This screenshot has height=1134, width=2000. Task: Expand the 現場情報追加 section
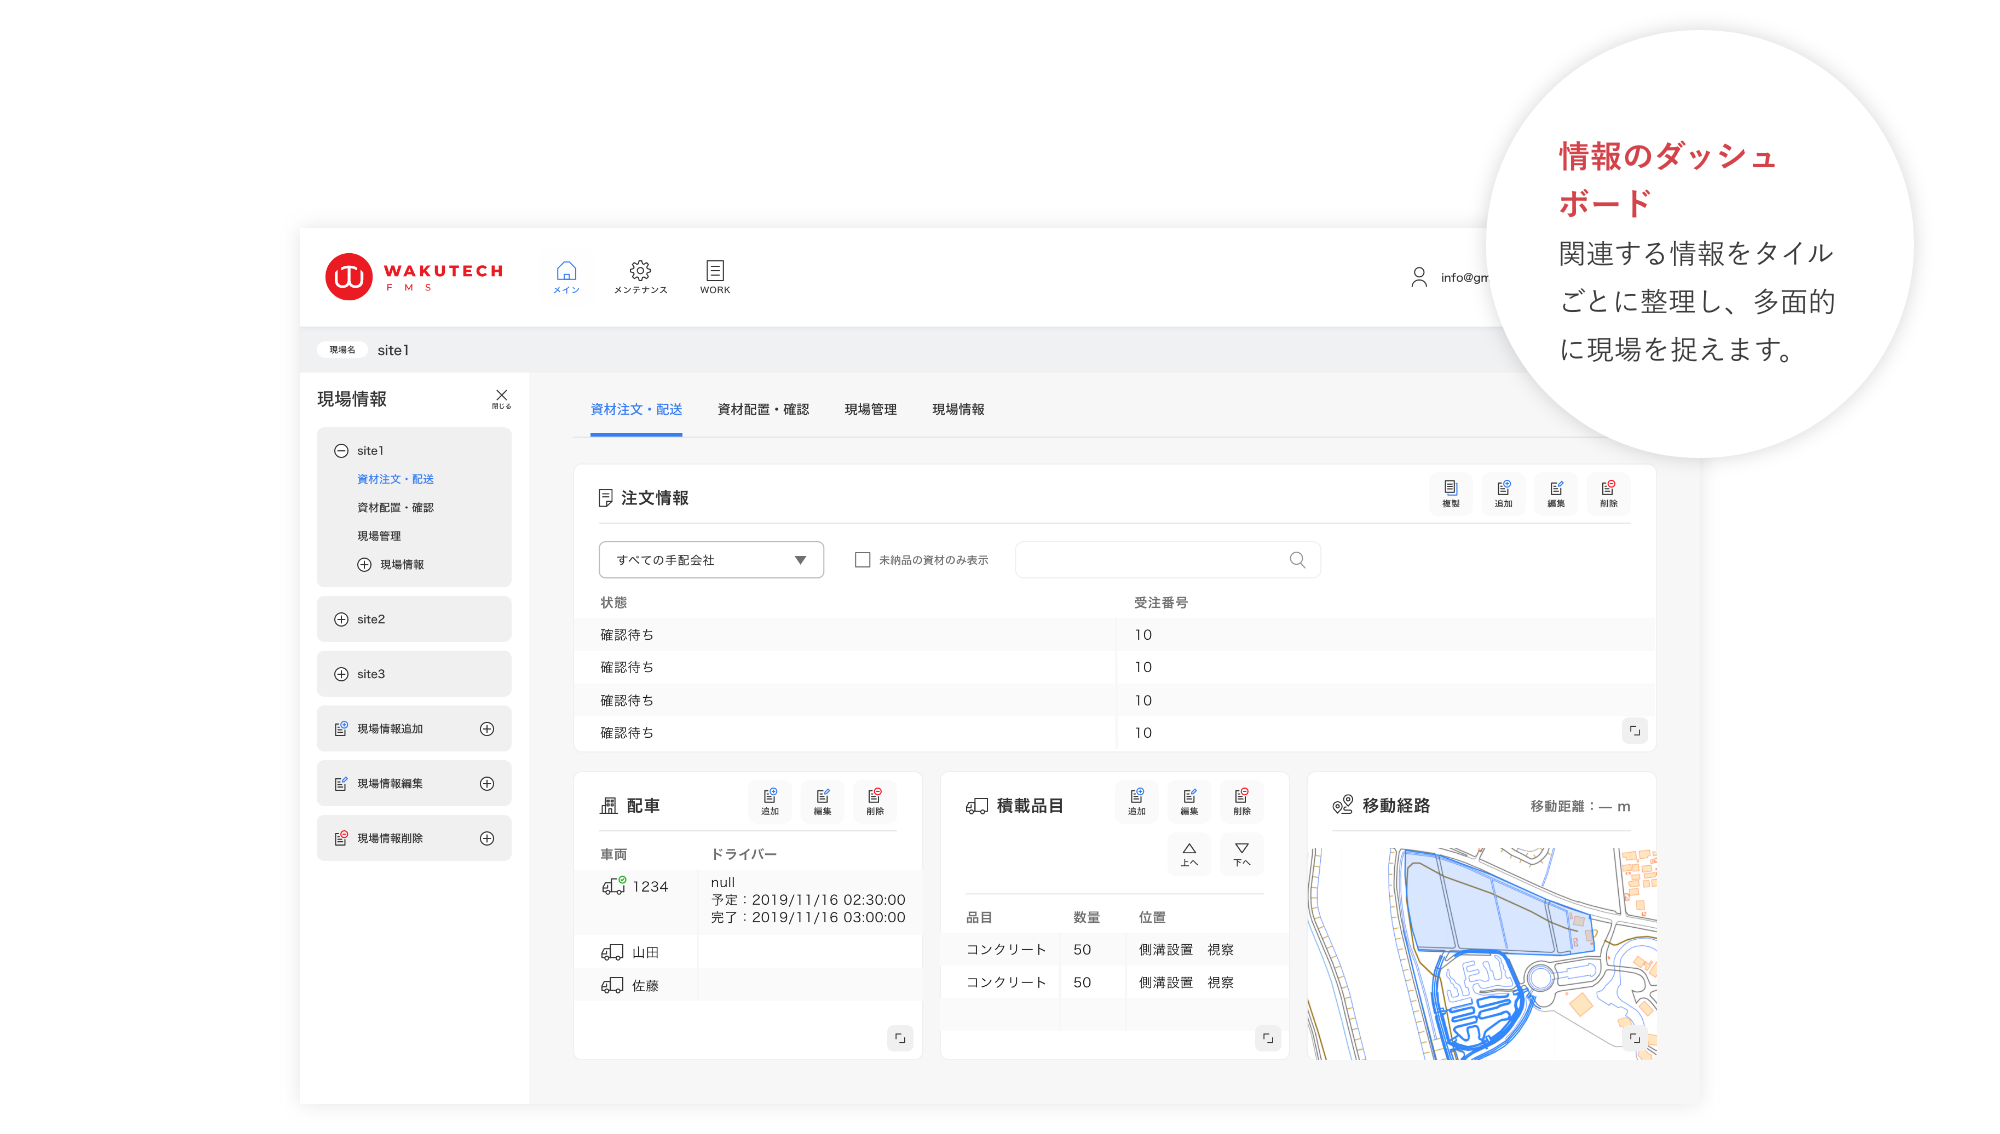[x=487, y=729]
